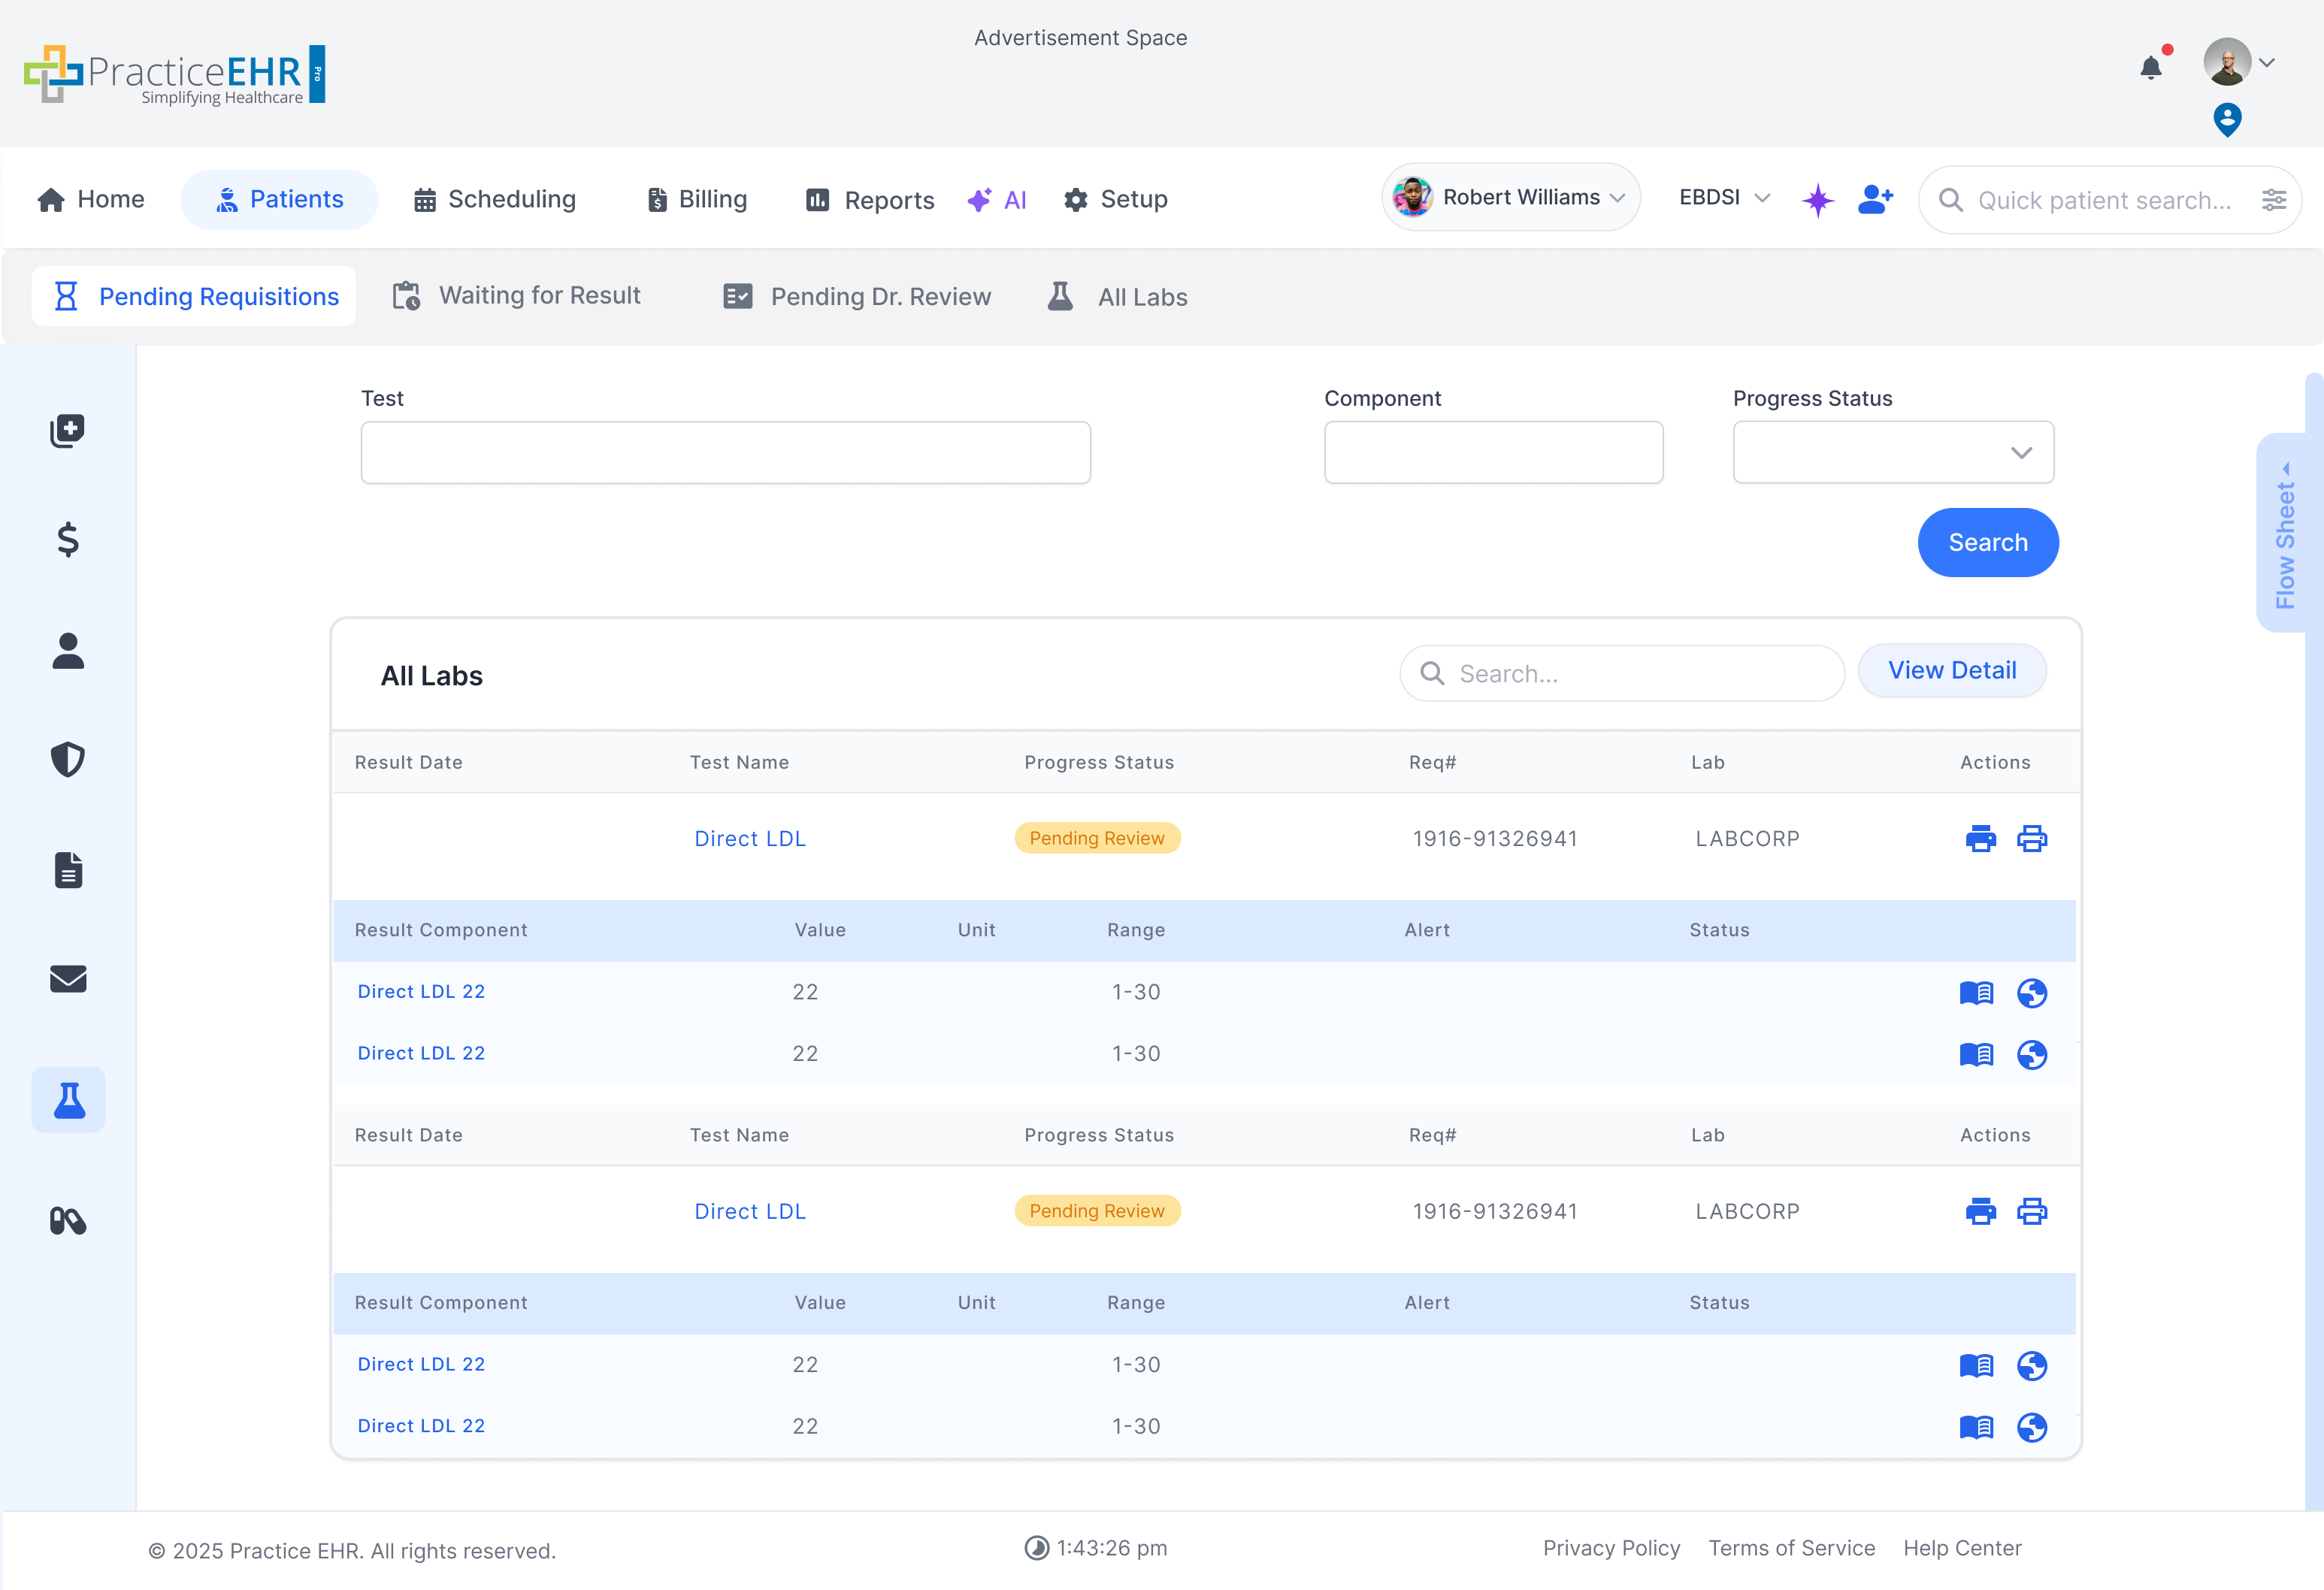Open the Medications pills sidebar icon

(x=68, y=1220)
